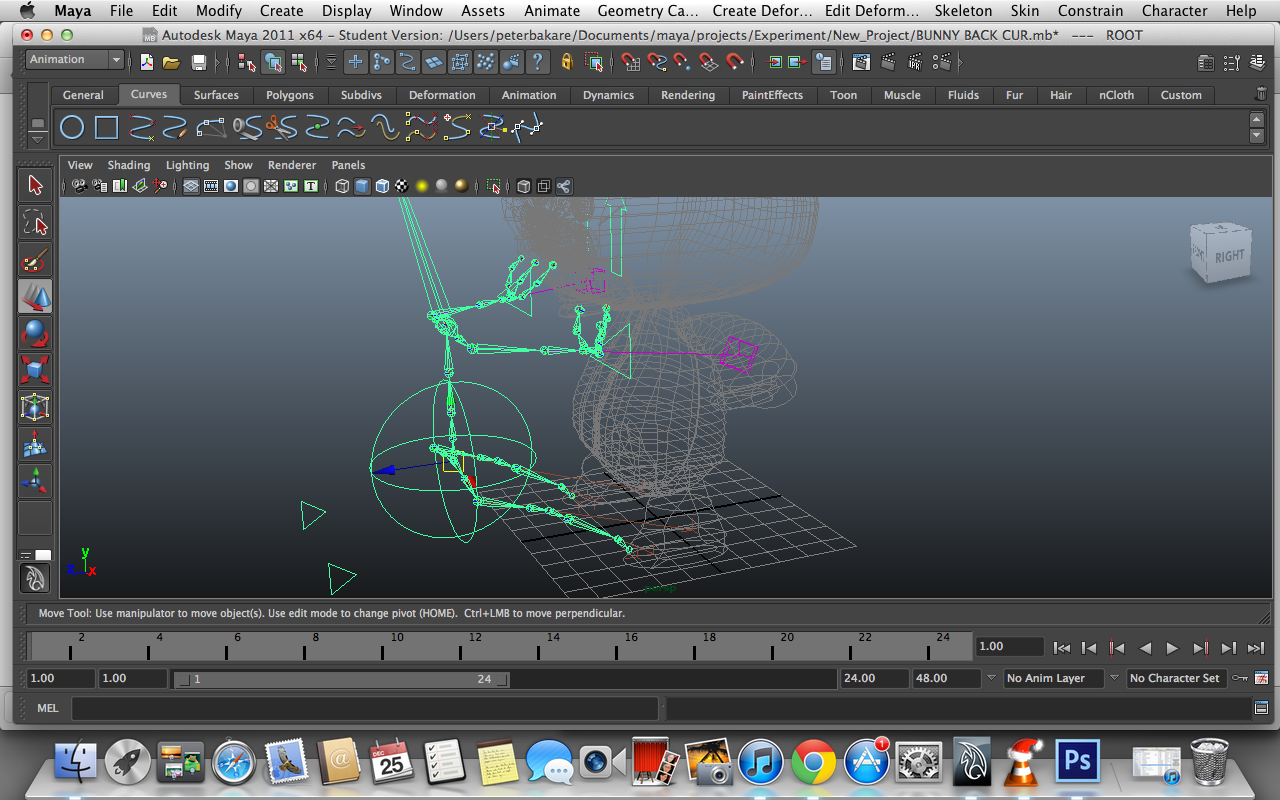Image resolution: width=1280 pixels, height=800 pixels.
Task: Choose the Lasso Select tool
Action: pos(35,222)
